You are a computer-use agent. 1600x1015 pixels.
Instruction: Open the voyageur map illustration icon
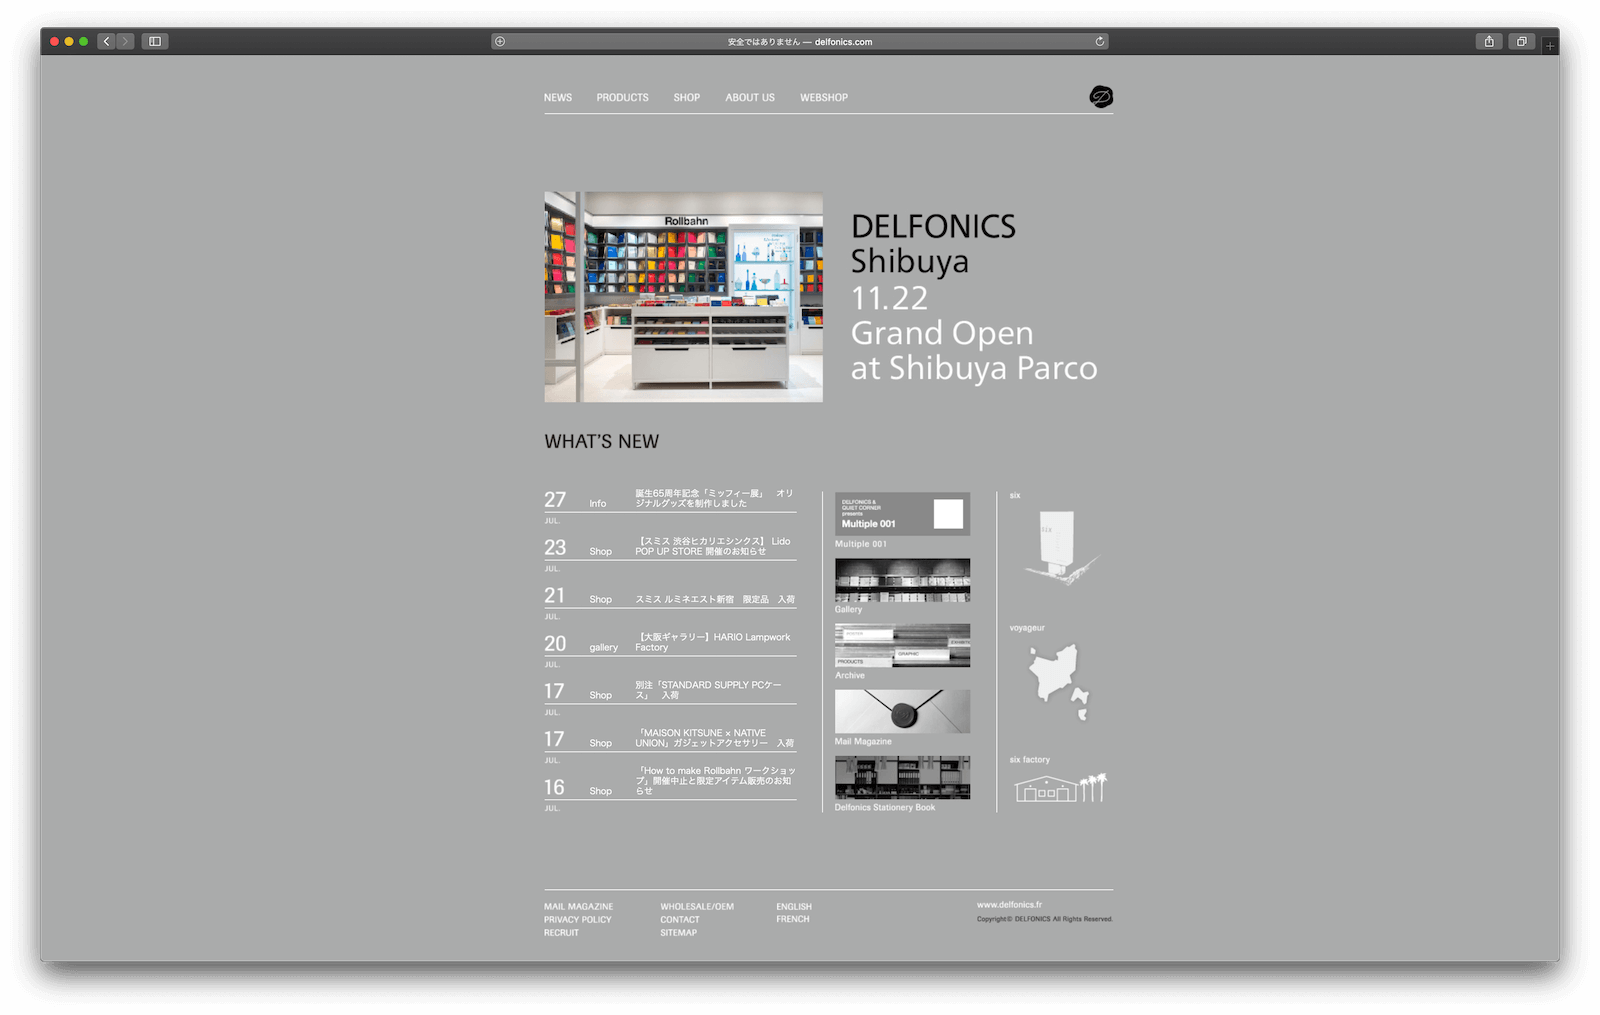click(1057, 680)
